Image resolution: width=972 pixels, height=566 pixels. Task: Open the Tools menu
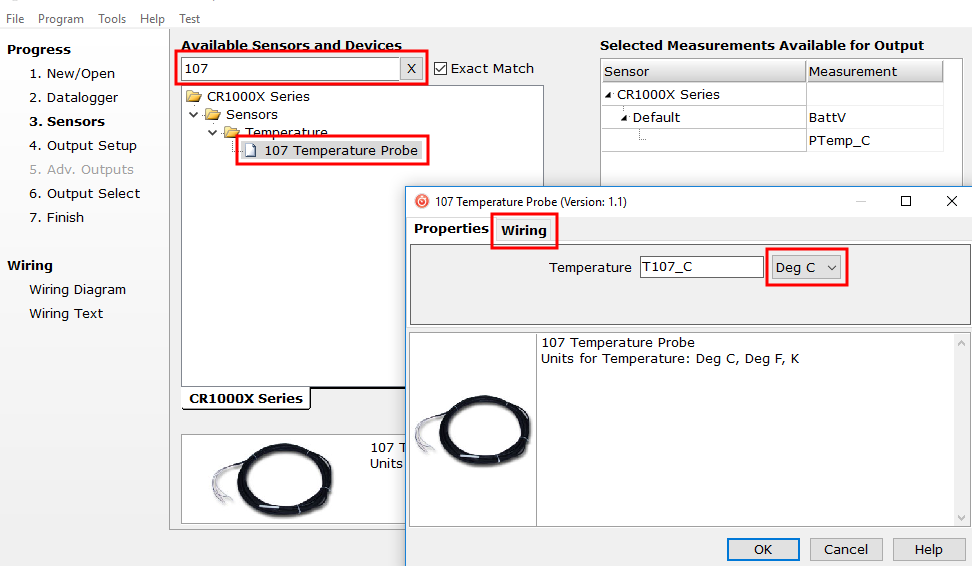pos(112,19)
